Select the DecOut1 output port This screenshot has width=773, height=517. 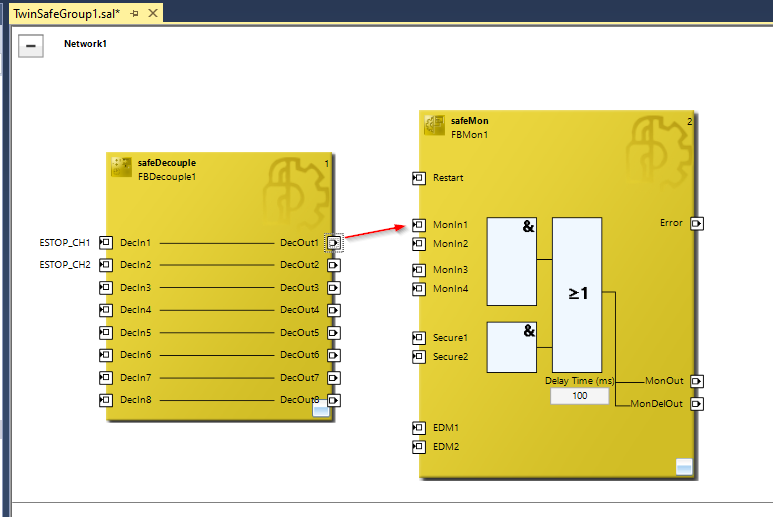pos(334,242)
